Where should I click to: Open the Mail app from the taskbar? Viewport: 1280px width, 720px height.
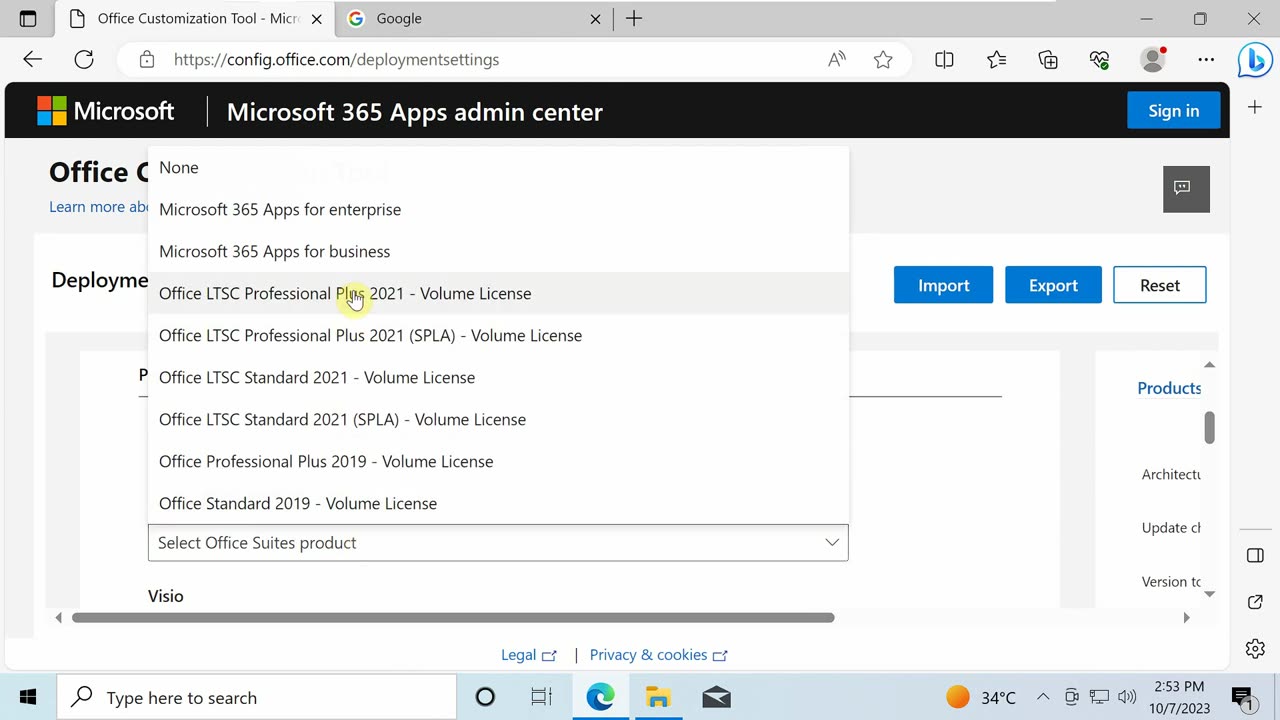tap(716, 697)
